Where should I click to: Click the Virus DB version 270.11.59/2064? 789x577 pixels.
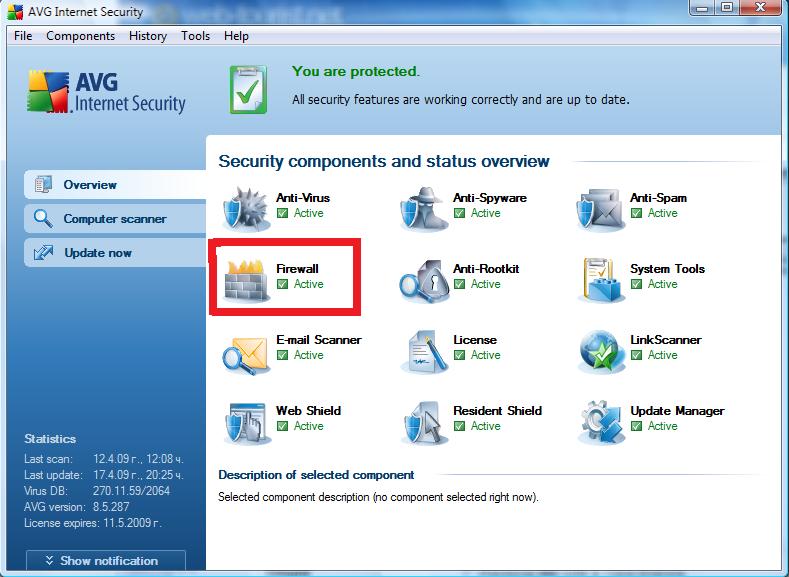pyautogui.click(x=131, y=490)
